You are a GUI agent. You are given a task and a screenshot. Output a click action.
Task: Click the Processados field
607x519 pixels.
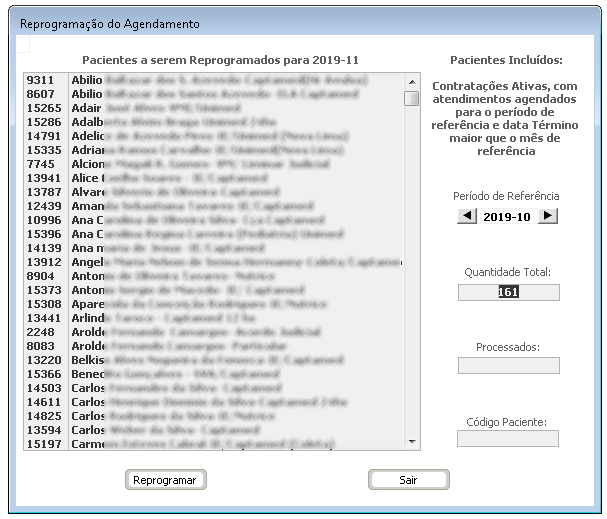coord(508,365)
